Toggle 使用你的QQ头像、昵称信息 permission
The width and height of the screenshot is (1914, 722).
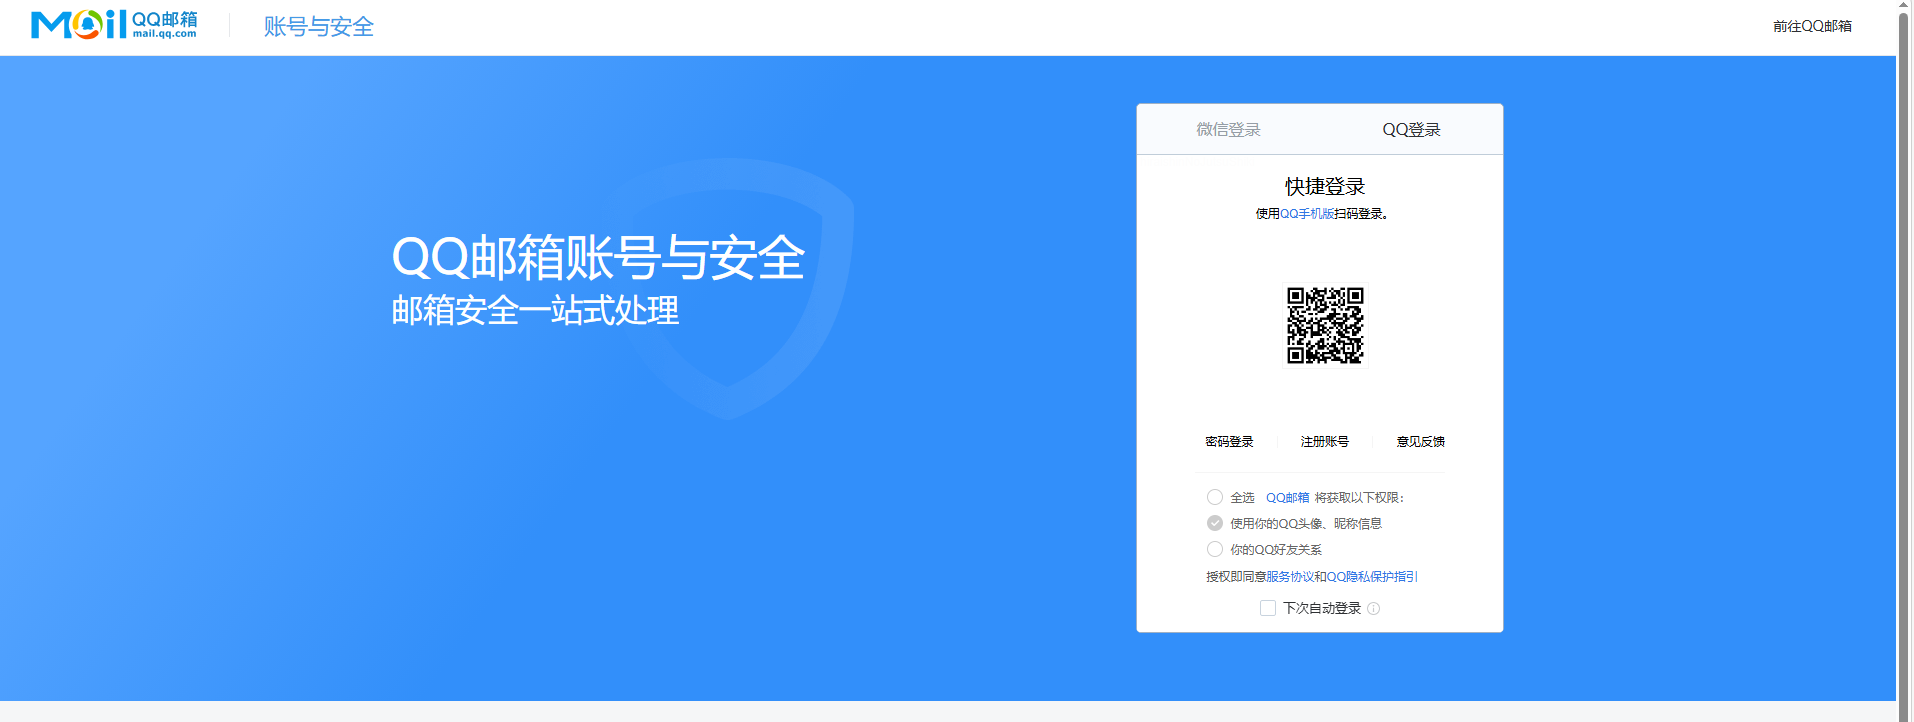(x=1215, y=523)
